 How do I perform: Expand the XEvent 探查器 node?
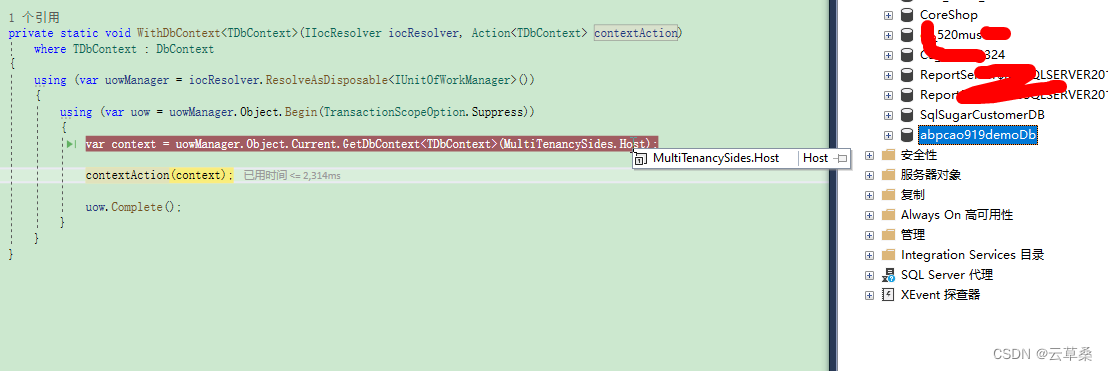coord(869,295)
